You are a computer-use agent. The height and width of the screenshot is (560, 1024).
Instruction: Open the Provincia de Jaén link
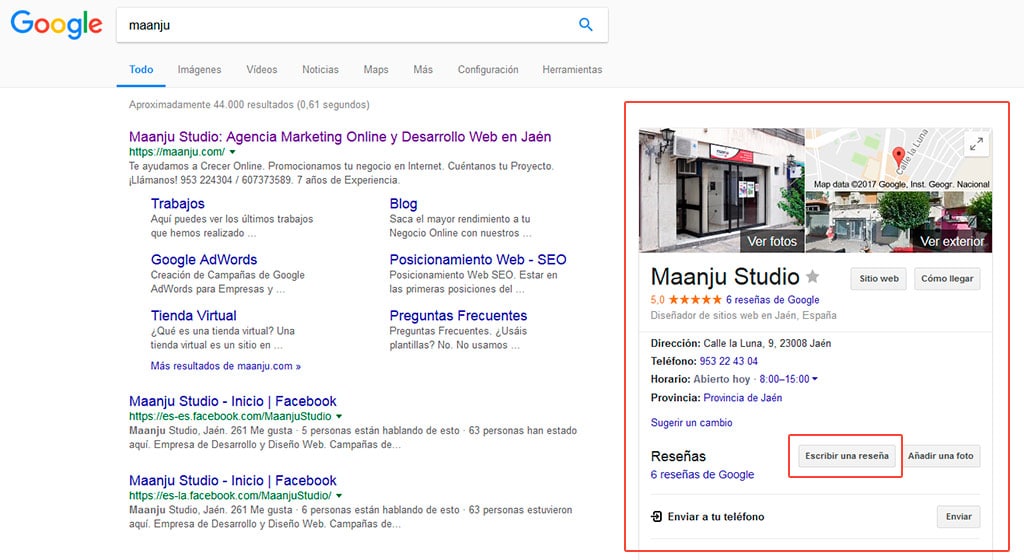743,397
